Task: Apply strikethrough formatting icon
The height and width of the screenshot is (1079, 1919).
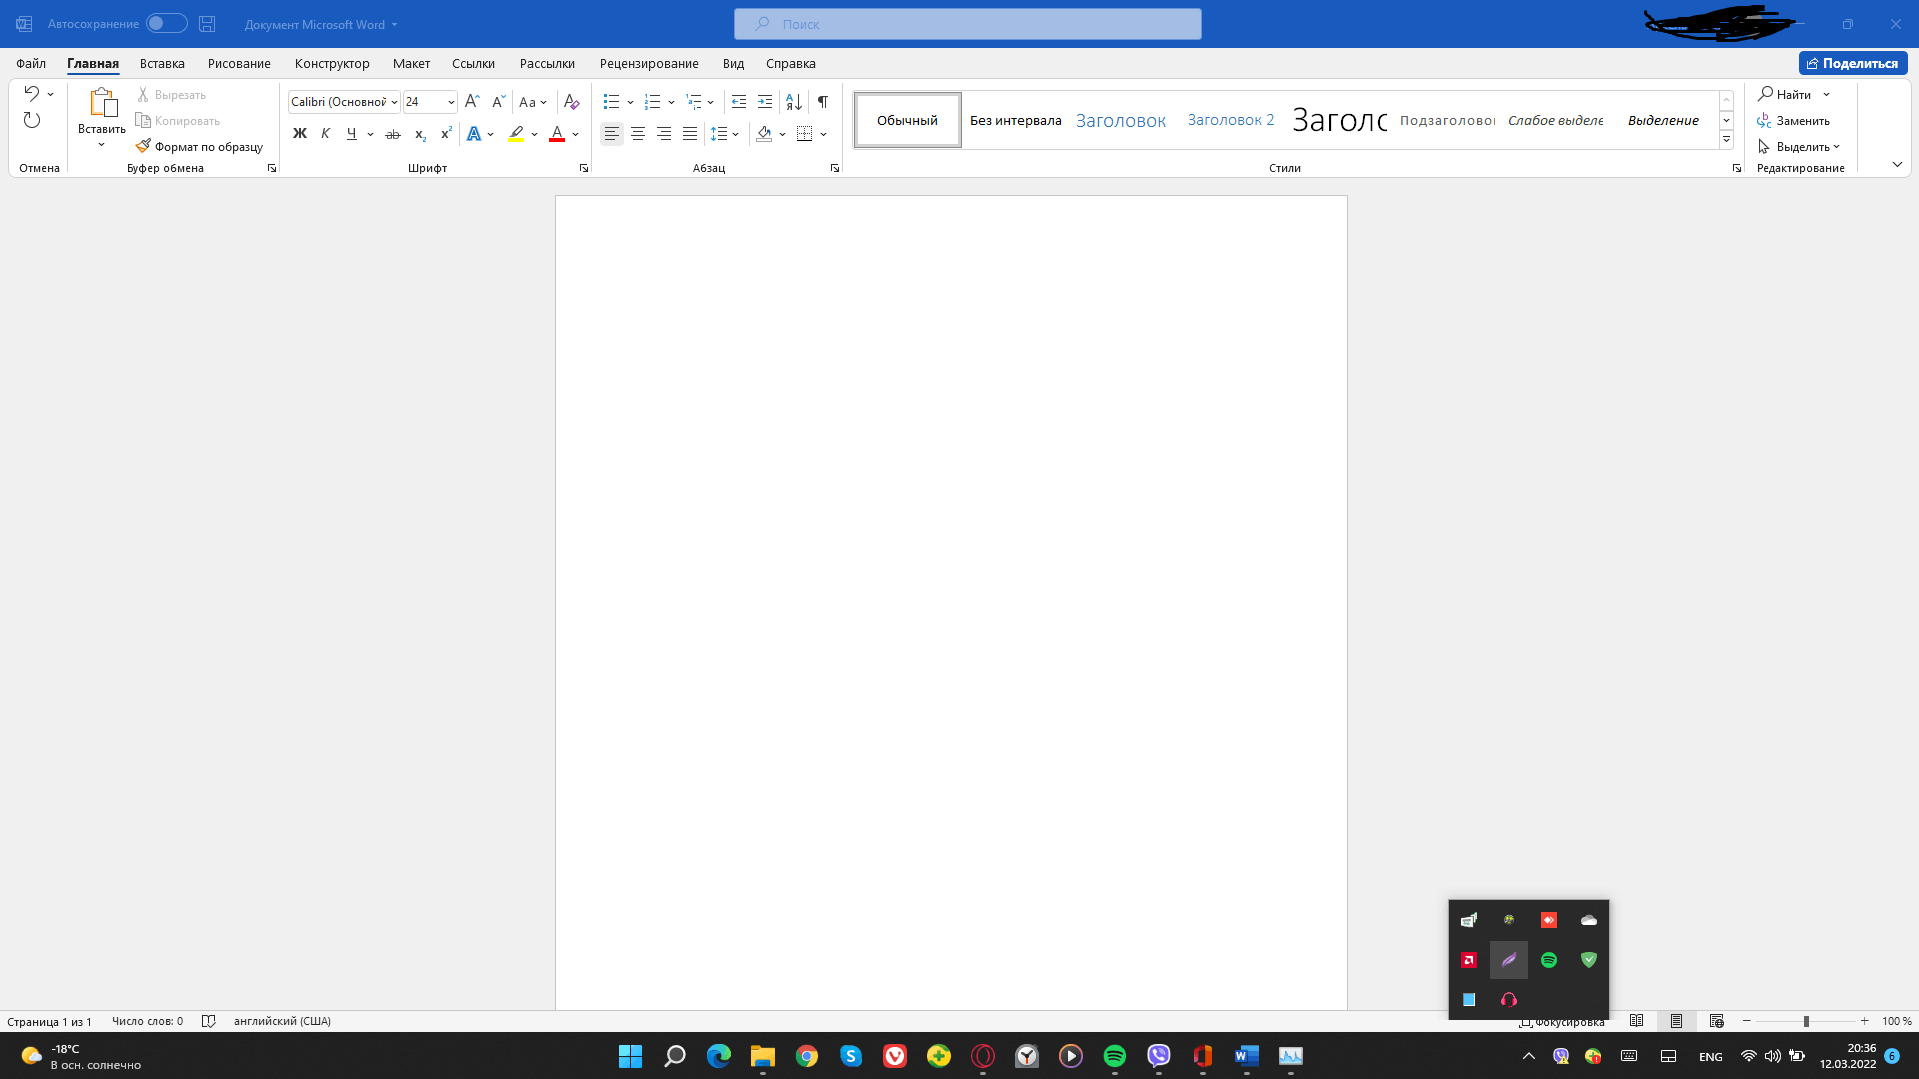Action: pos(393,134)
